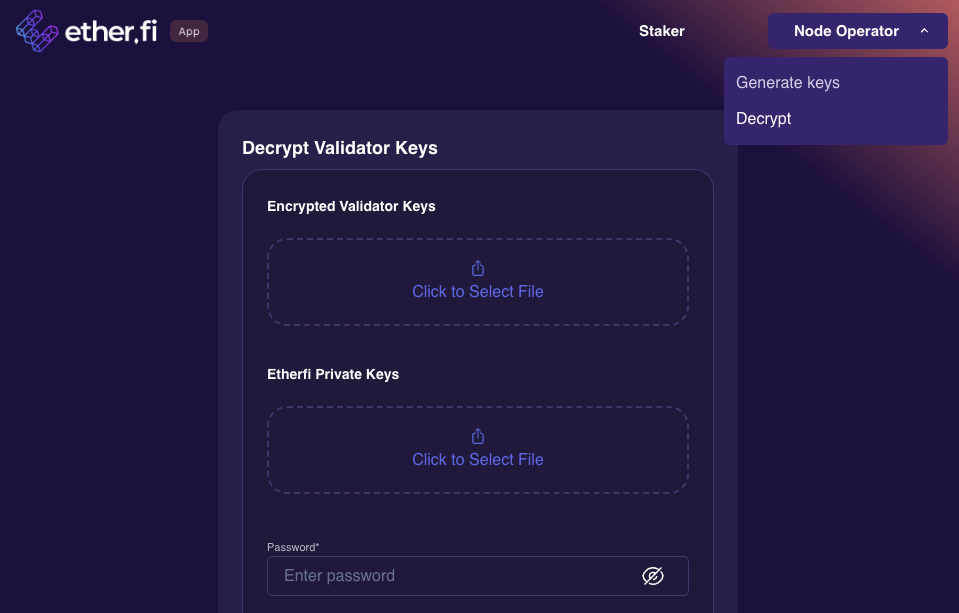Click the Encrypted Validator Keys section label
The image size is (959, 613).
pos(351,206)
